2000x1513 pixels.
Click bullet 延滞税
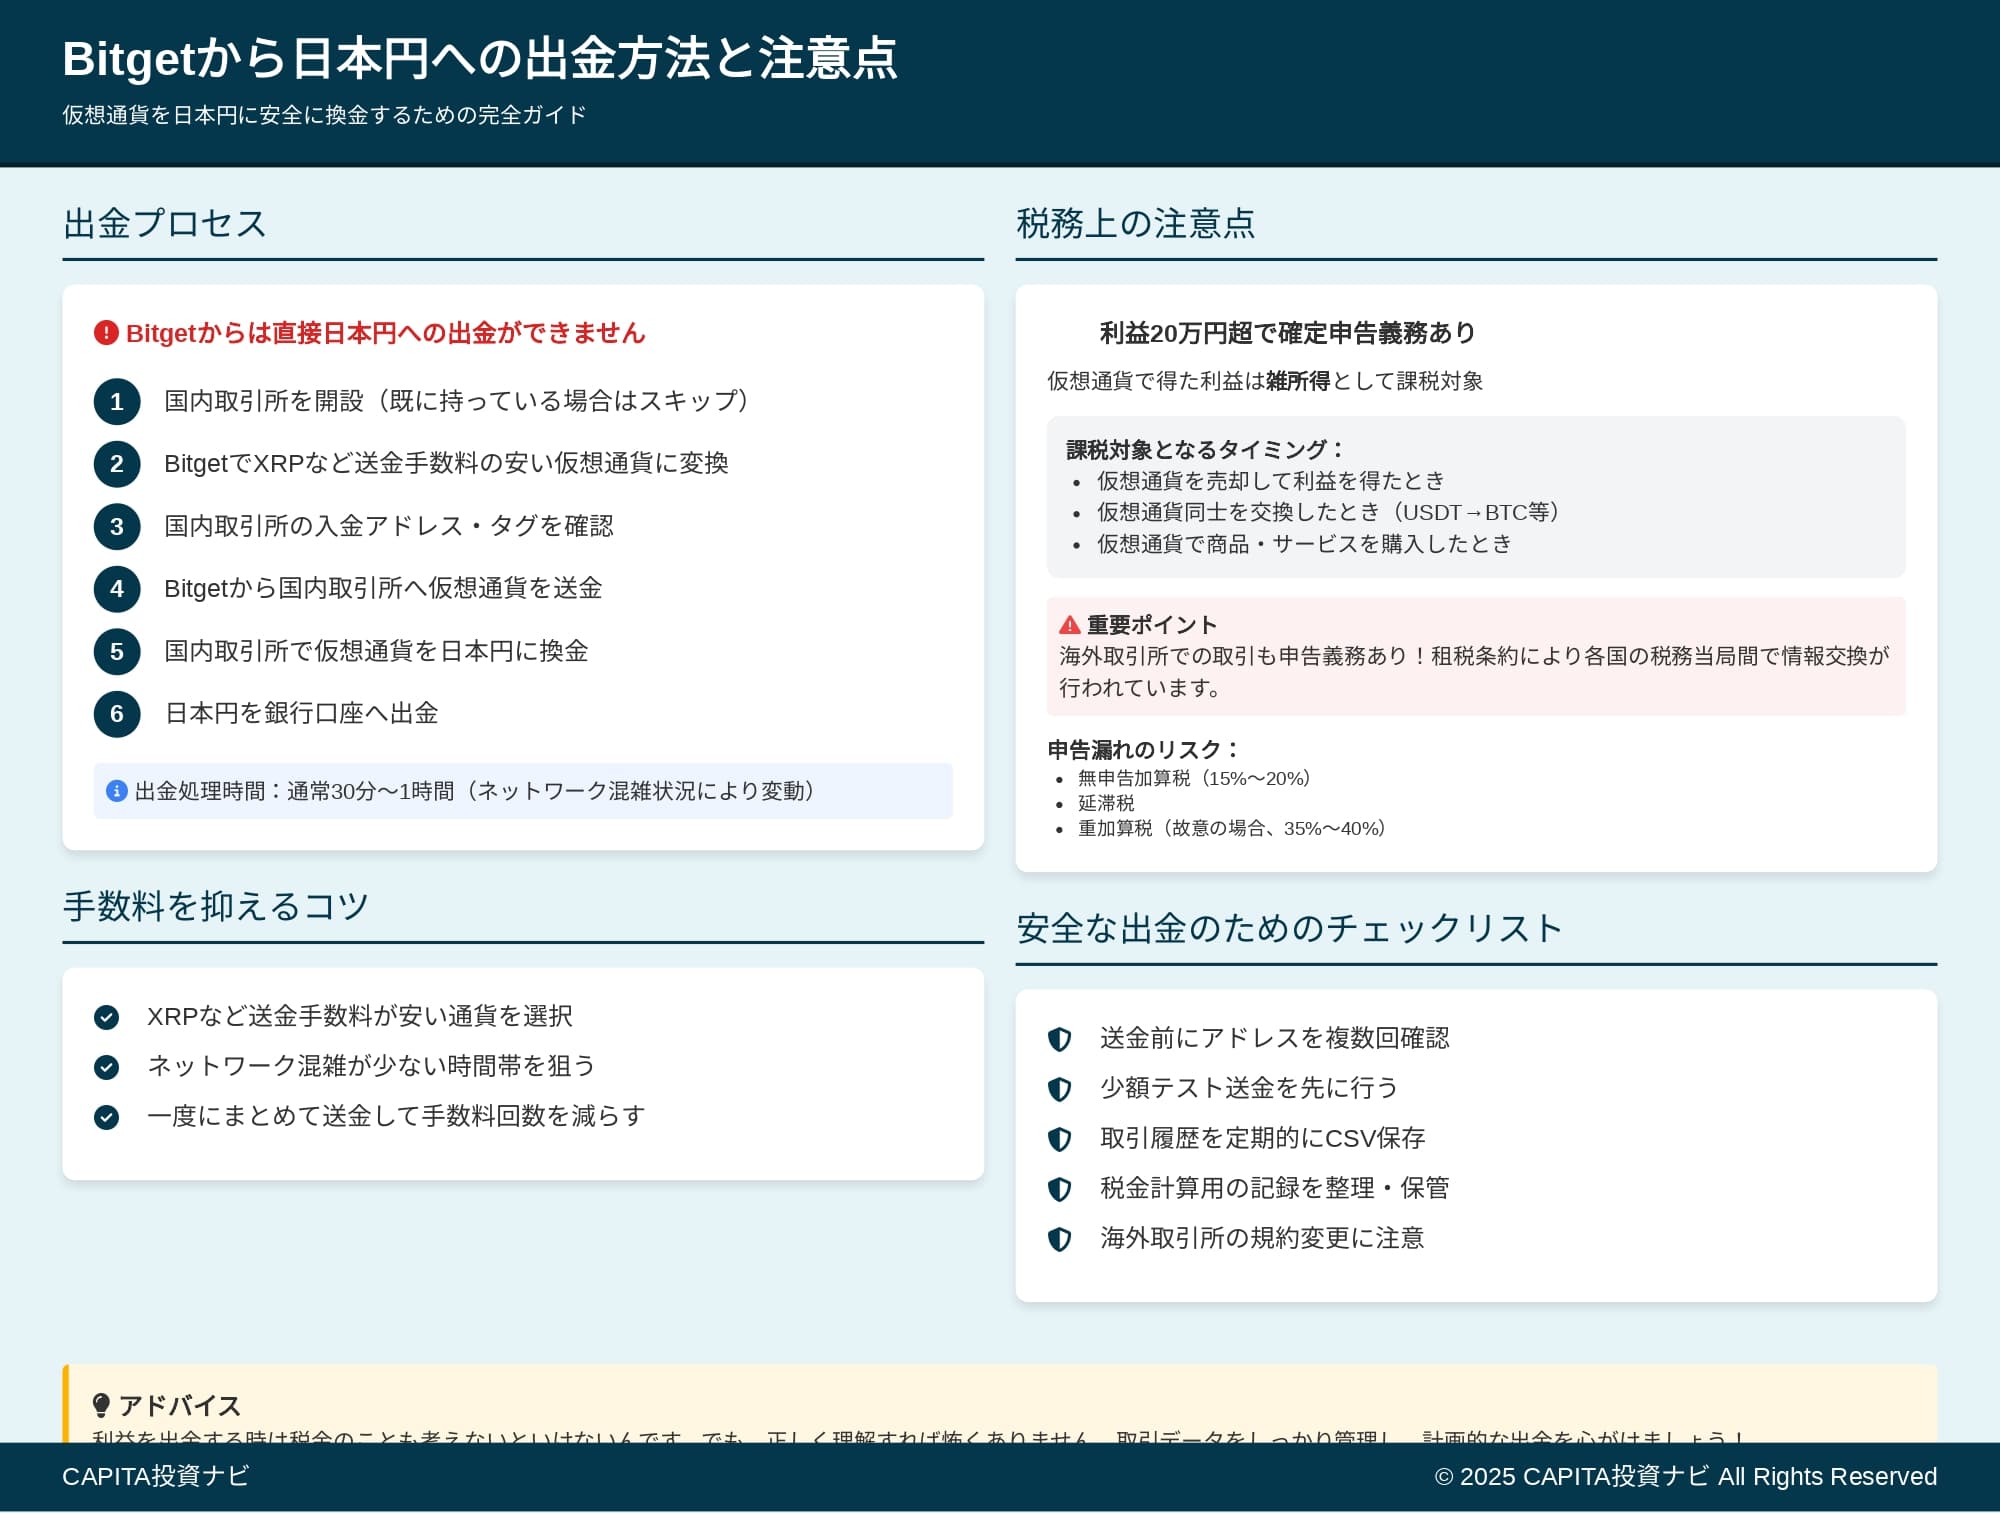click(x=1106, y=803)
